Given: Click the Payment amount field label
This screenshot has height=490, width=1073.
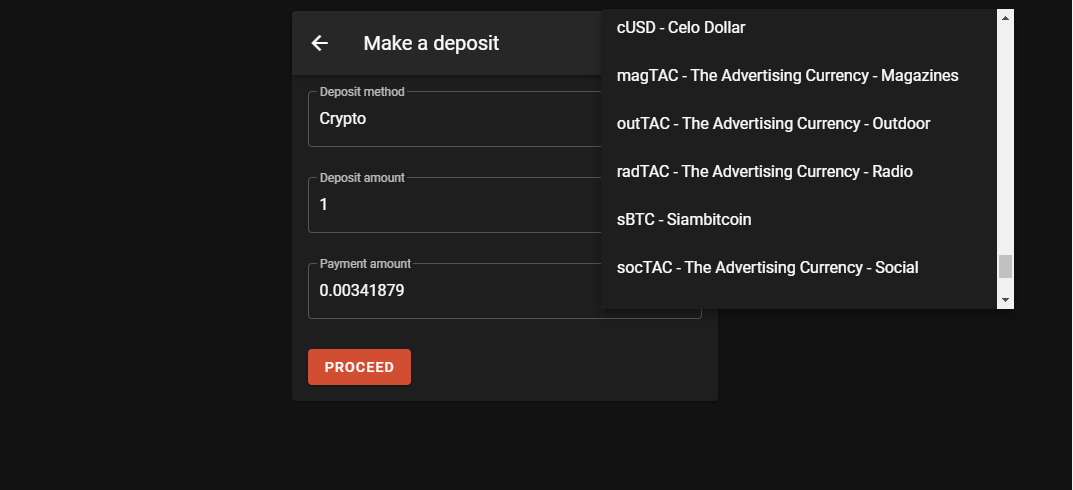Looking at the screenshot, I should click(x=365, y=263).
